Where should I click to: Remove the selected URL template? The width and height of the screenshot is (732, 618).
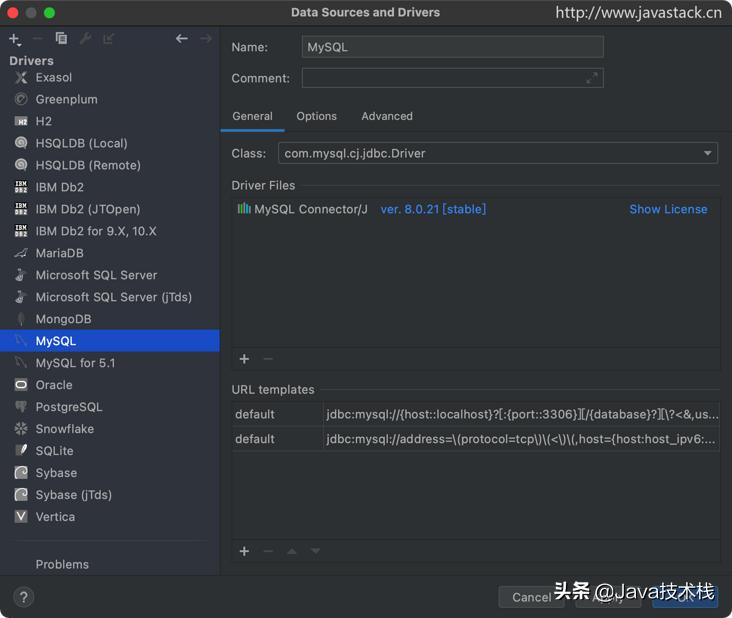click(x=268, y=551)
